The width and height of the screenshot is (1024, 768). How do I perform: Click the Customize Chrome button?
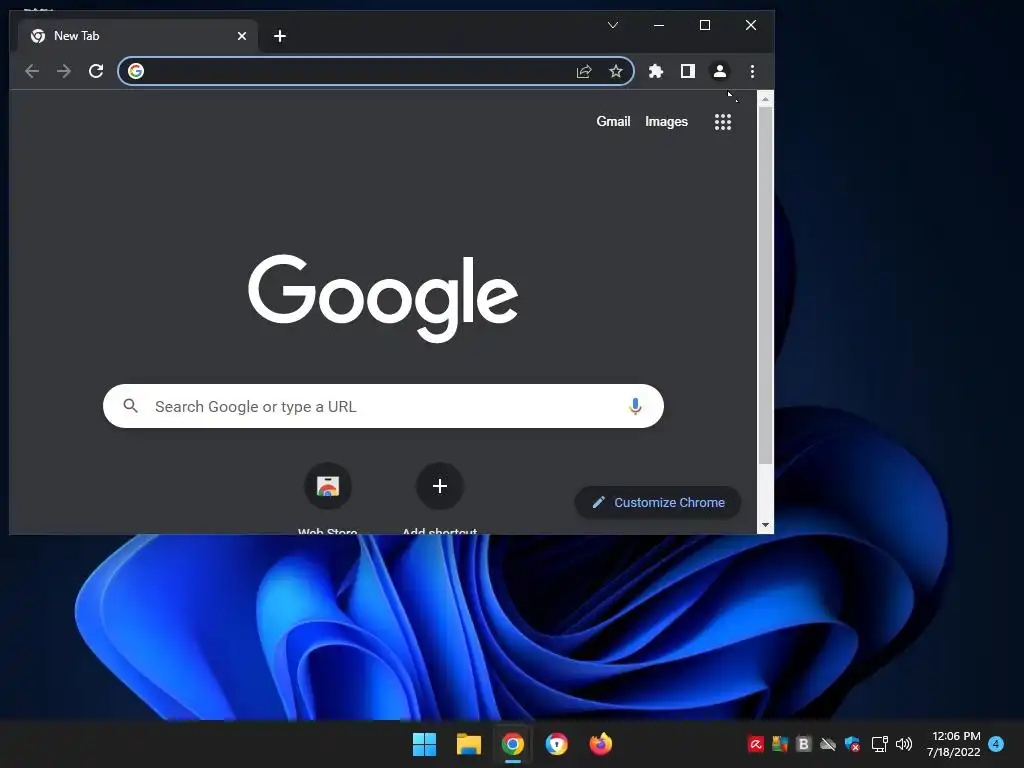(658, 502)
